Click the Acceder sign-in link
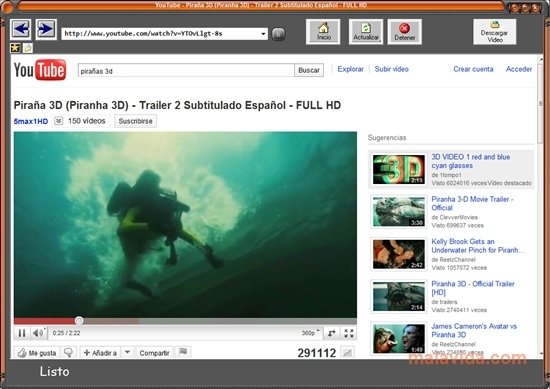Image resolution: width=550 pixels, height=389 pixels. pyautogui.click(x=519, y=69)
